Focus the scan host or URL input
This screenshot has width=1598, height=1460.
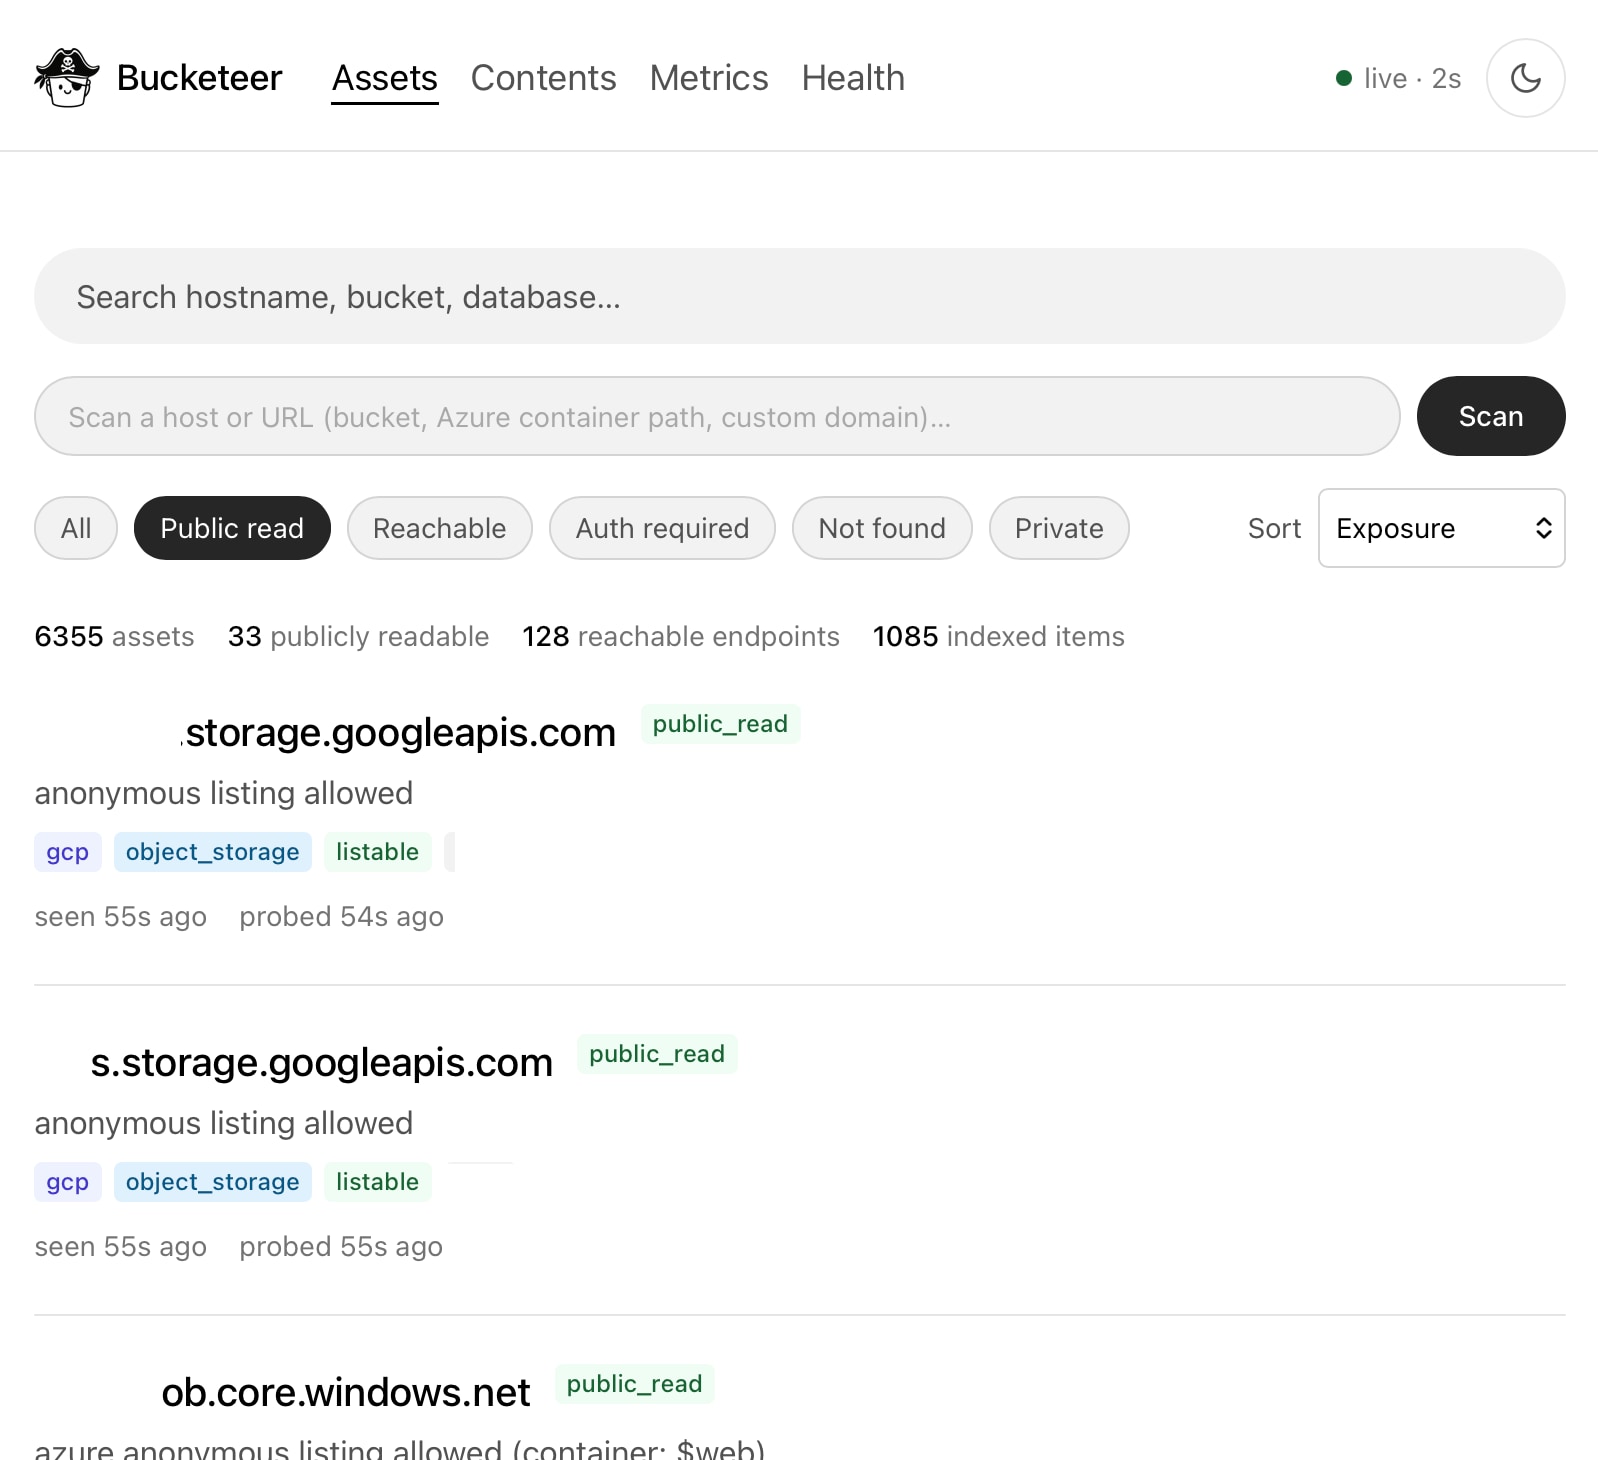pos(717,416)
